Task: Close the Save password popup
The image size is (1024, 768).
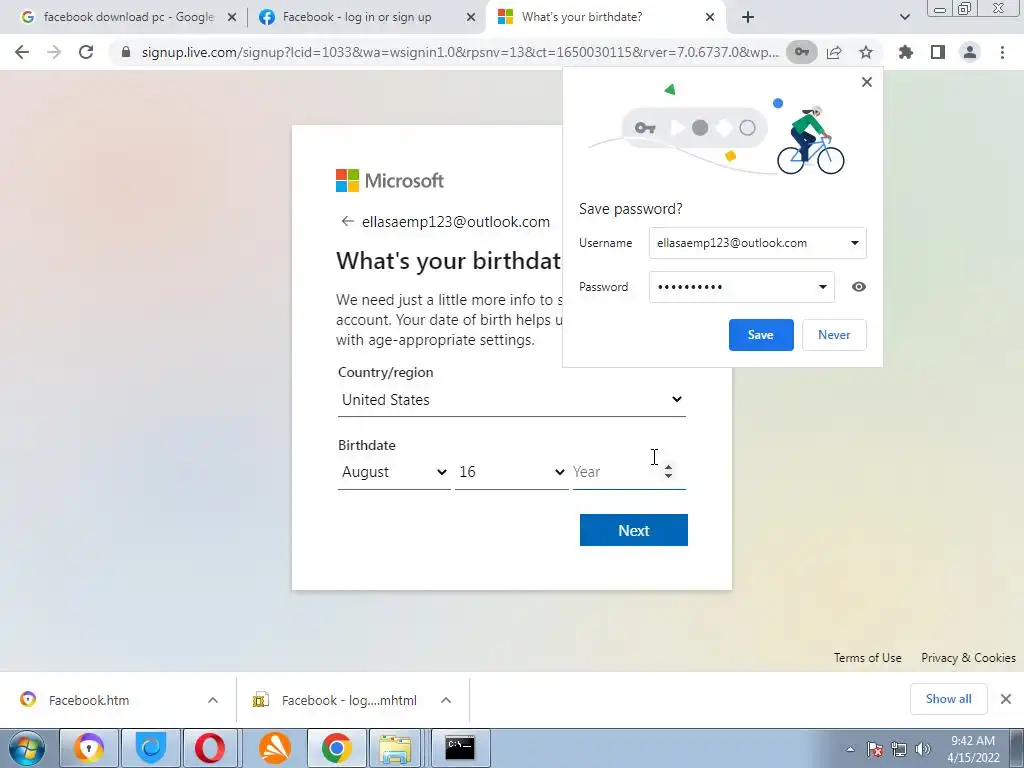Action: (x=867, y=82)
